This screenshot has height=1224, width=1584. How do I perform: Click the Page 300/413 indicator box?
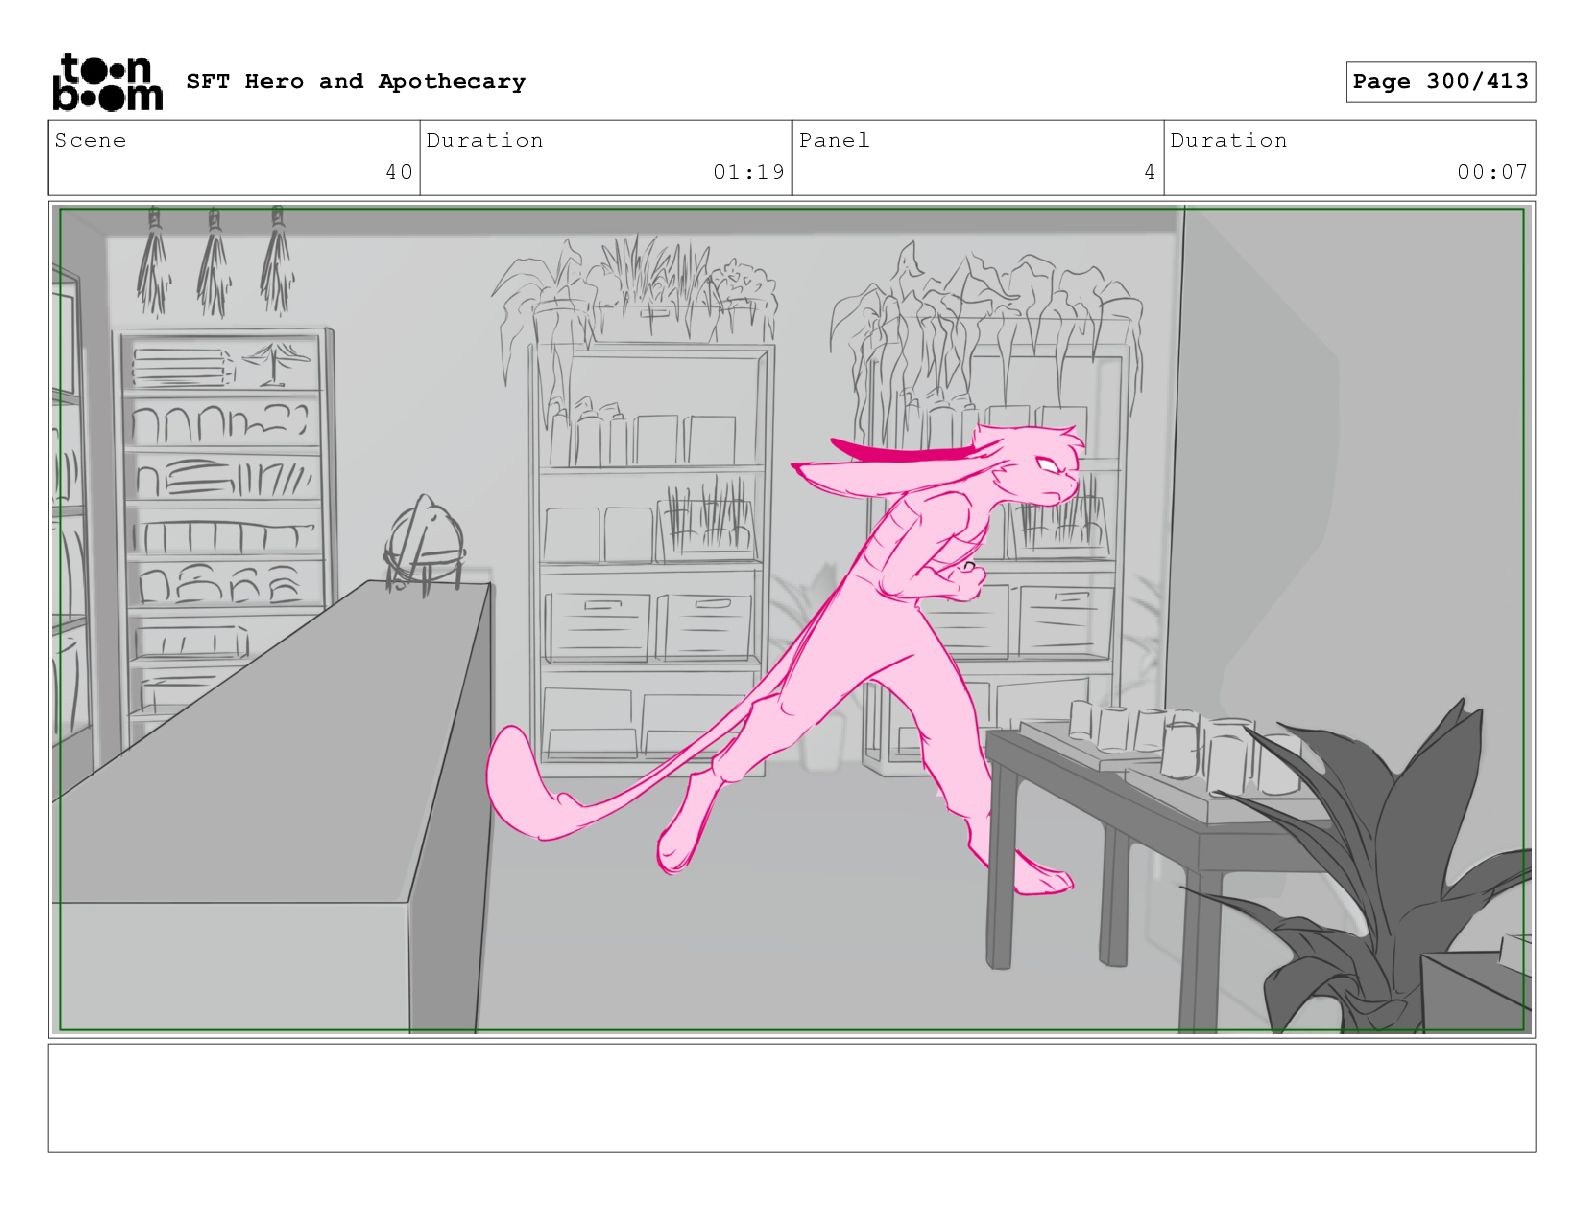point(1439,82)
